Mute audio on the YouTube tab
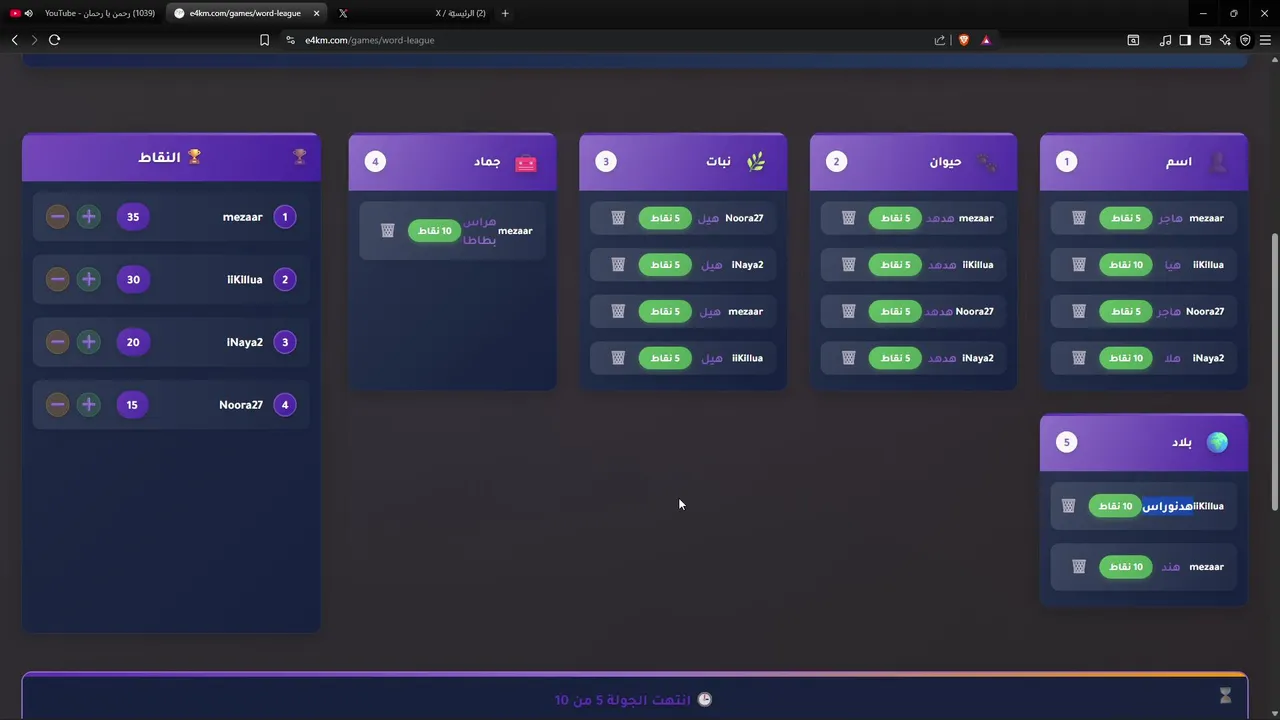 tap(28, 13)
